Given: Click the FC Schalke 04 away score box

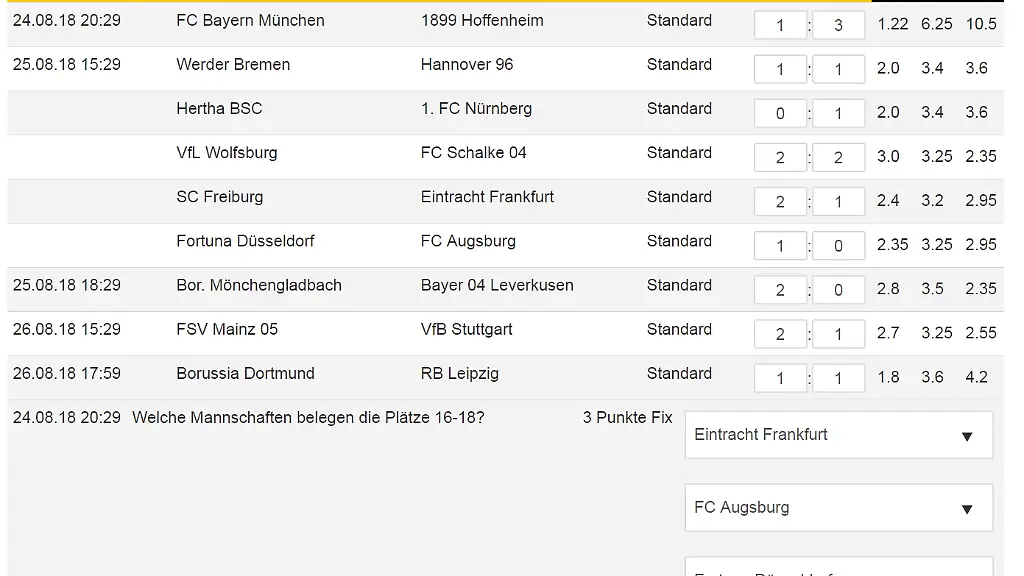Looking at the screenshot, I should tap(838, 157).
